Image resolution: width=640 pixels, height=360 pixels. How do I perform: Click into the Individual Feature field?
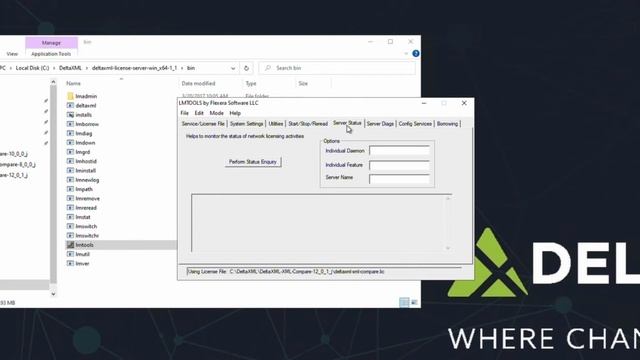pyautogui.click(x=399, y=165)
